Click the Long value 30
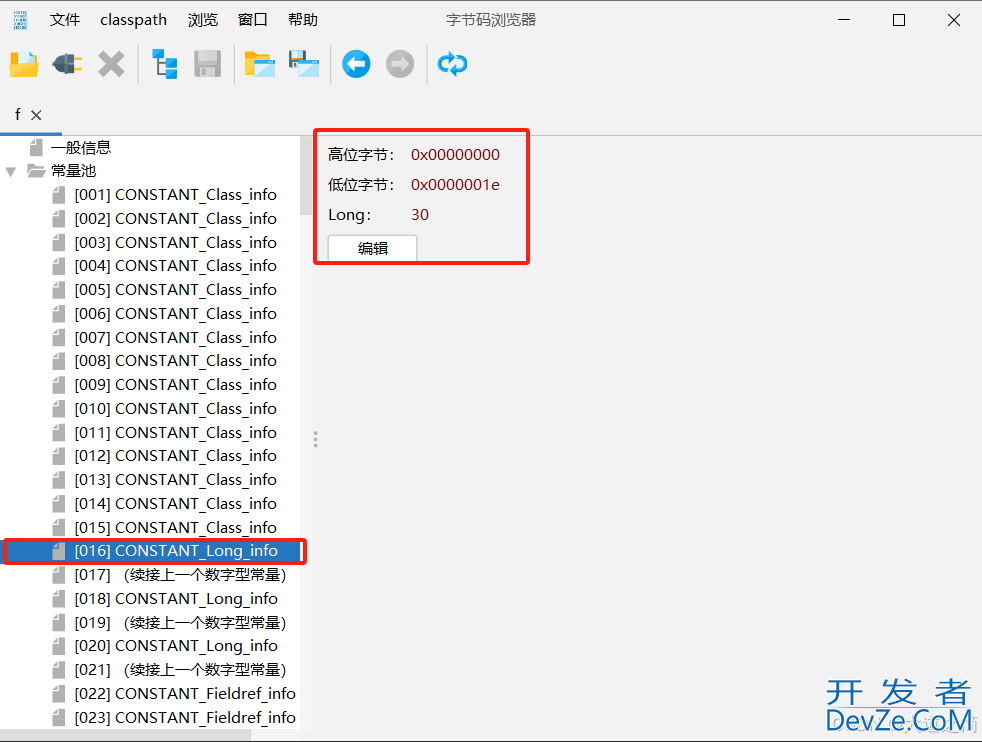 420,215
